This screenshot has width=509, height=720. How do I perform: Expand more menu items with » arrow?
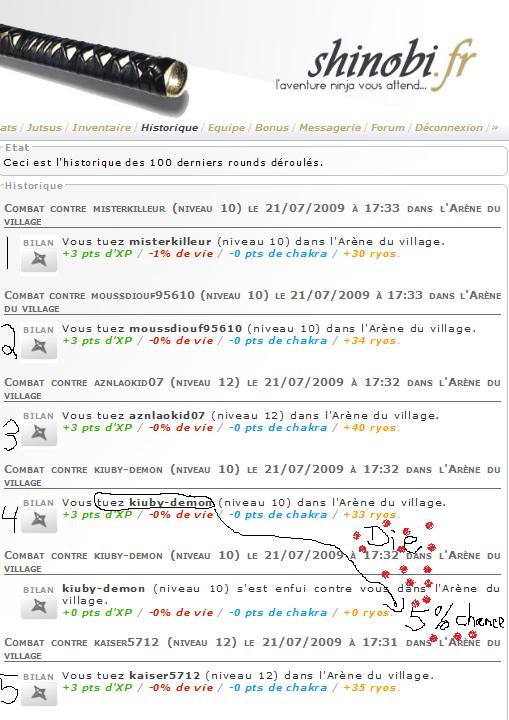coord(495,128)
